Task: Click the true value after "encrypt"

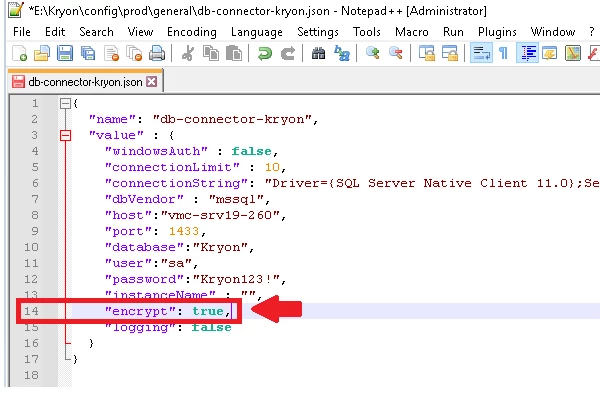Action: coord(208,311)
